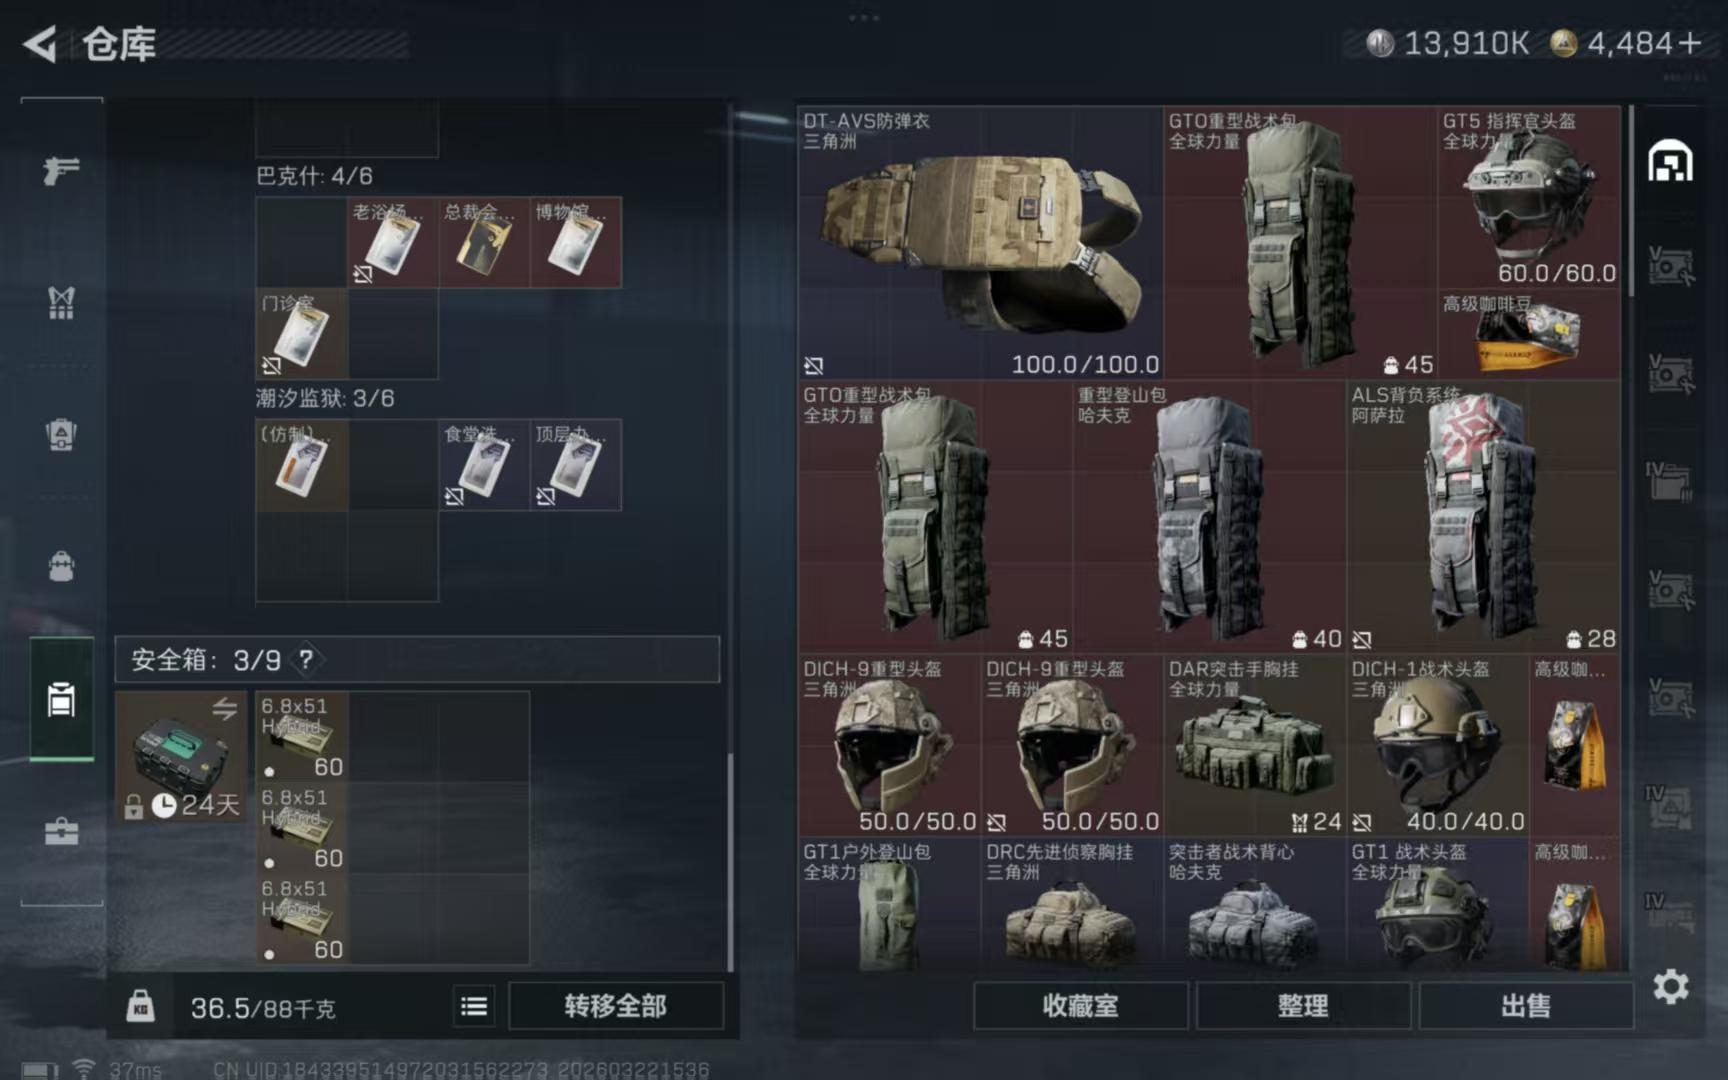1728x1080 pixels.
Task: Open the 收藏室 tab
Action: click(1081, 1006)
